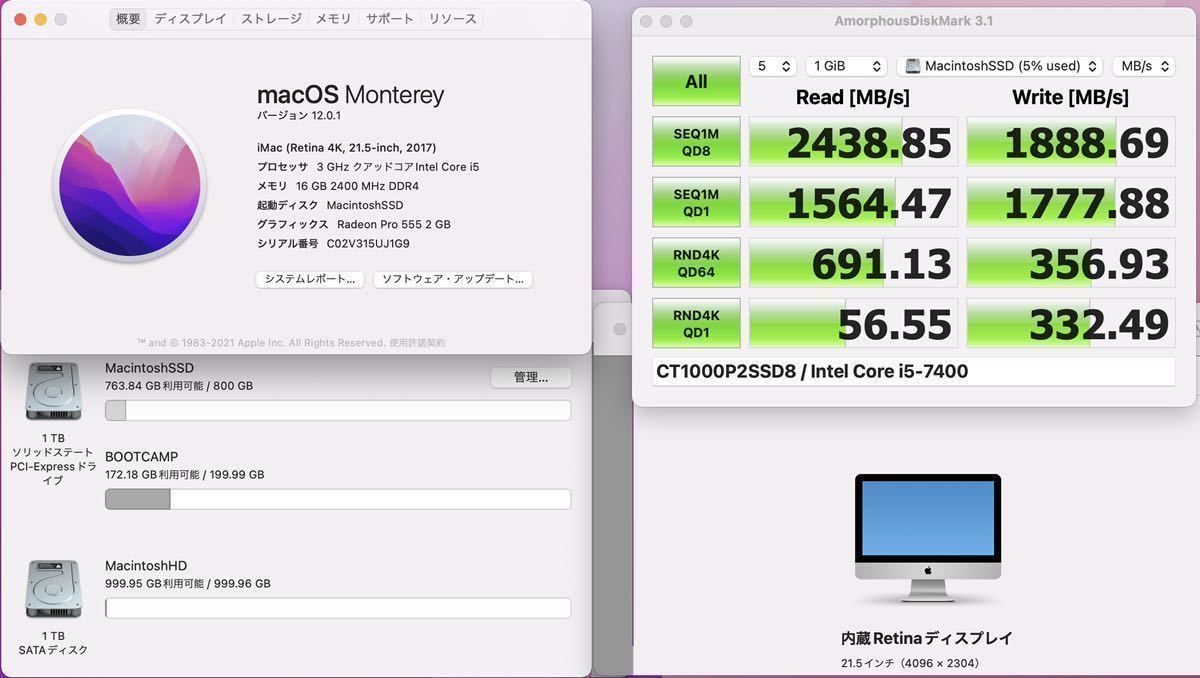Click the MacintoshSSD storage usage bar
Image resolution: width=1200 pixels, height=678 pixels.
[x=338, y=410]
